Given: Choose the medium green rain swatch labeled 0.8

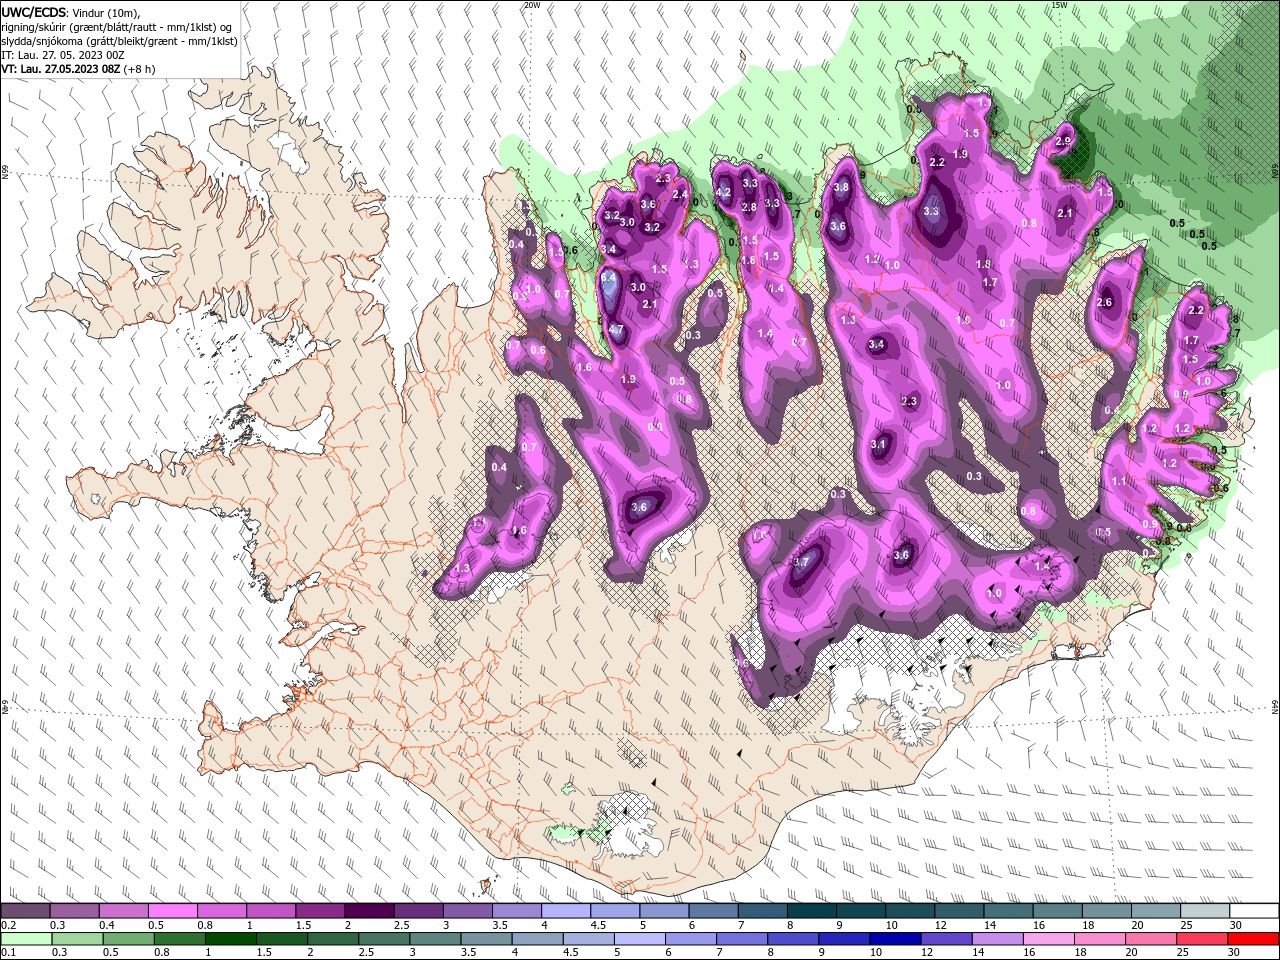Looking at the screenshot, I should point(179,939).
